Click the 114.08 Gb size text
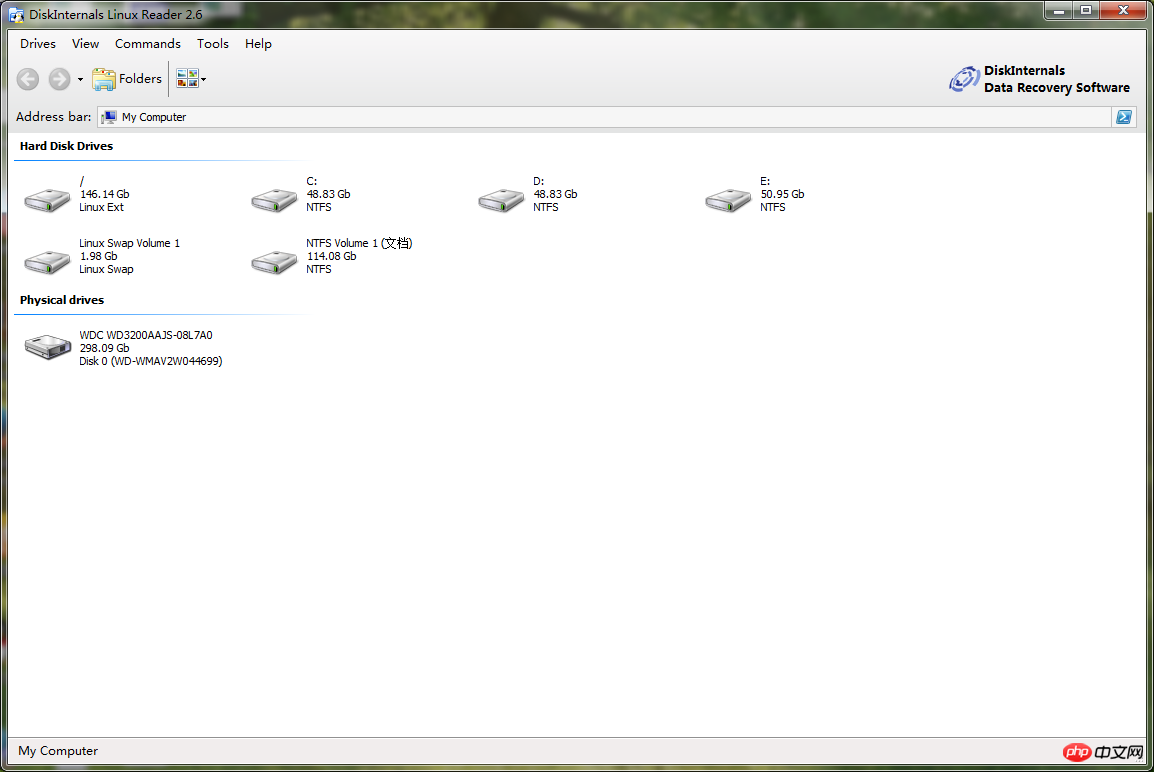1154x772 pixels. click(331, 256)
